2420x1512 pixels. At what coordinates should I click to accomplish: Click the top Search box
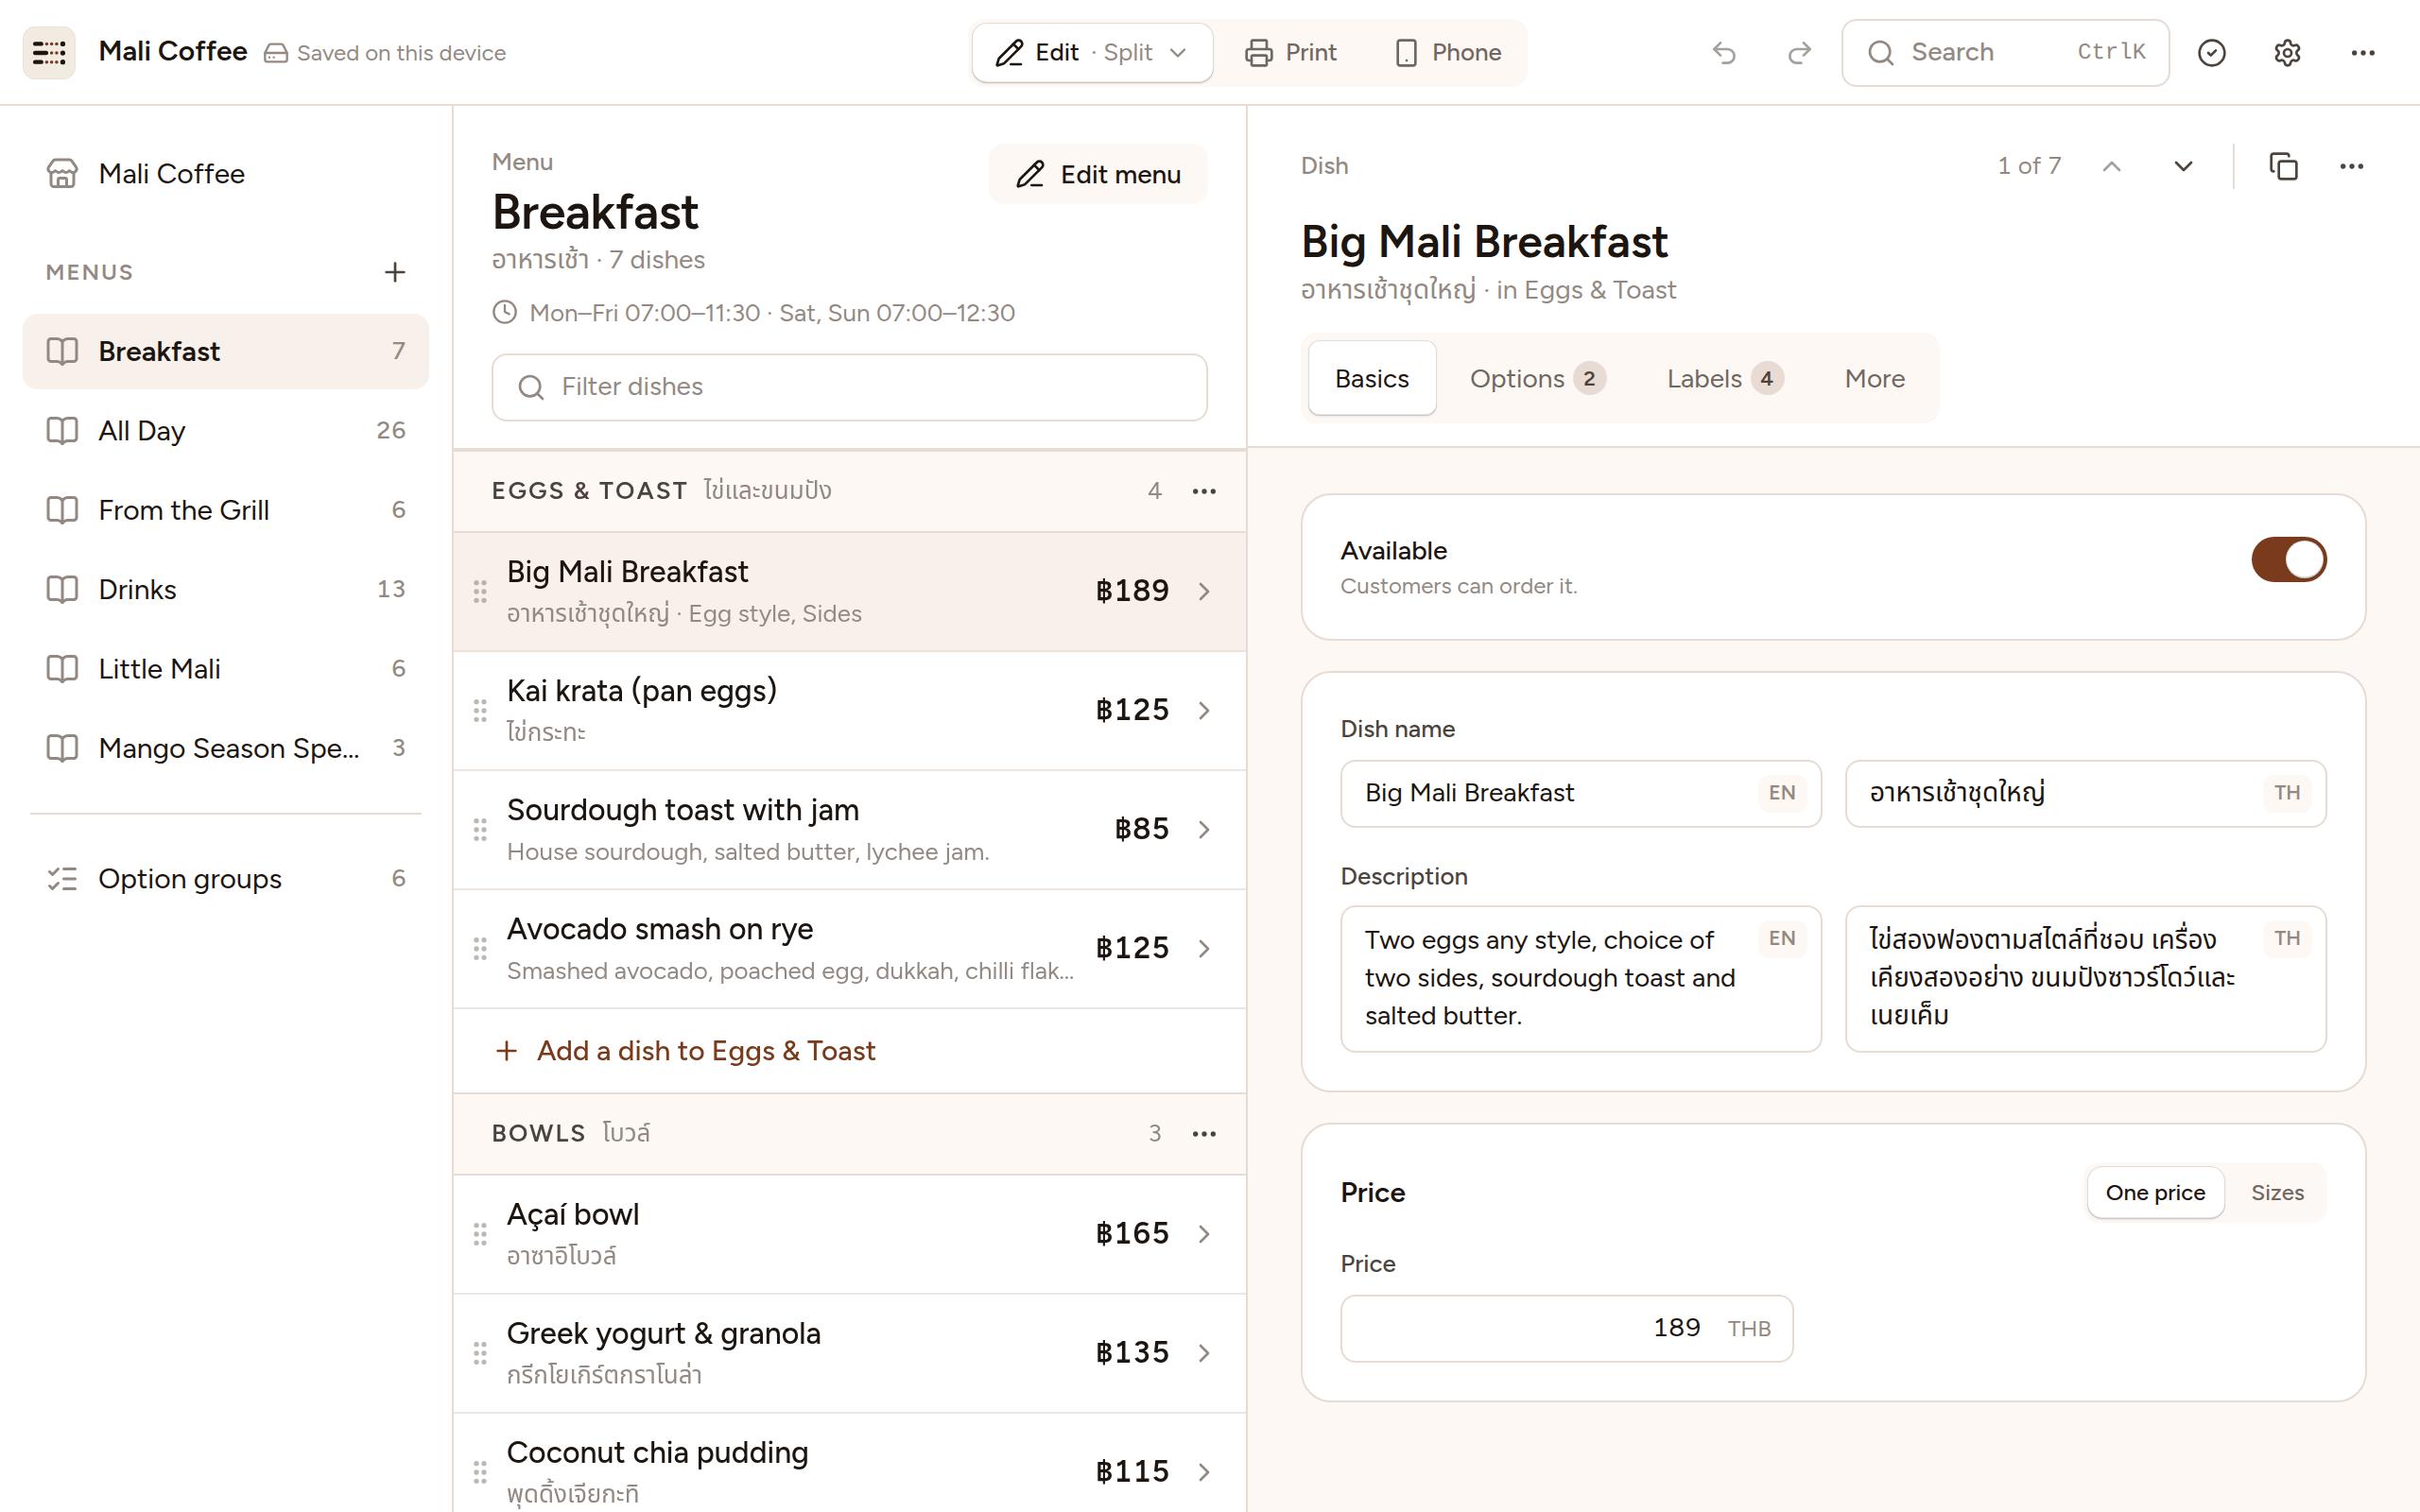coord(2005,52)
